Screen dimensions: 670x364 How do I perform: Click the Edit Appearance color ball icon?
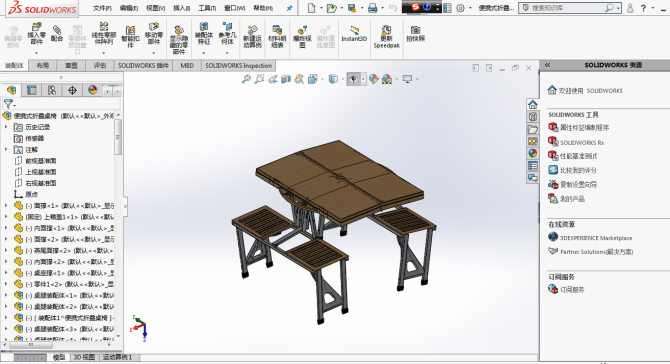coord(373,79)
